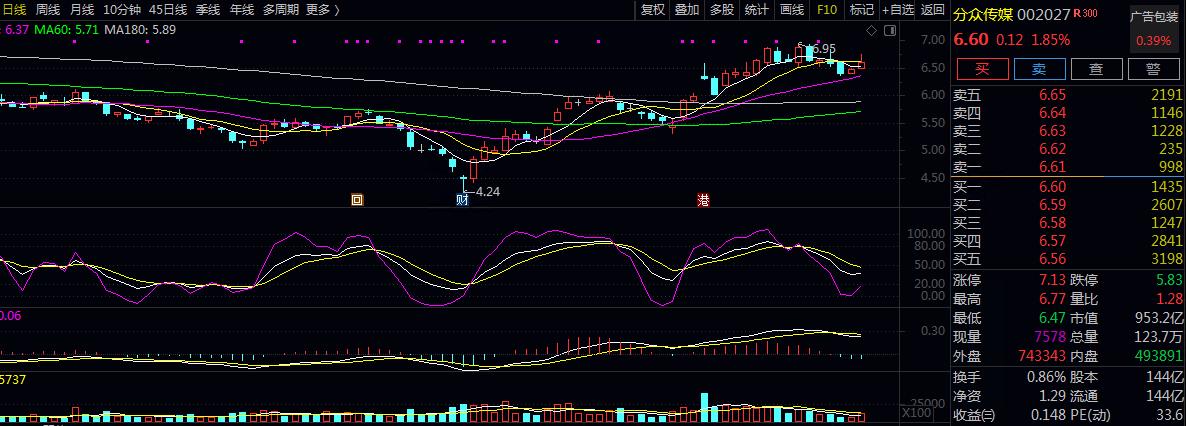Switch to the 月线 monthly chart tab
Image resolution: width=1186 pixels, height=426 pixels.
pos(82,10)
